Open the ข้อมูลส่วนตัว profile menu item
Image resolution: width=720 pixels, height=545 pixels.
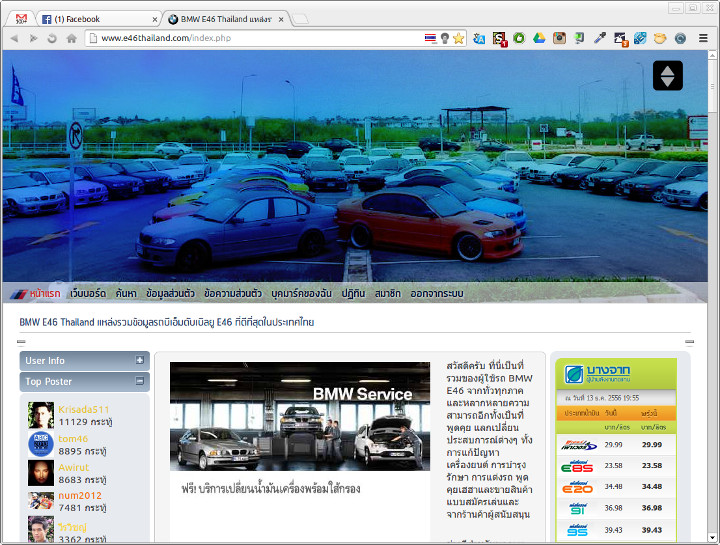click(x=170, y=293)
